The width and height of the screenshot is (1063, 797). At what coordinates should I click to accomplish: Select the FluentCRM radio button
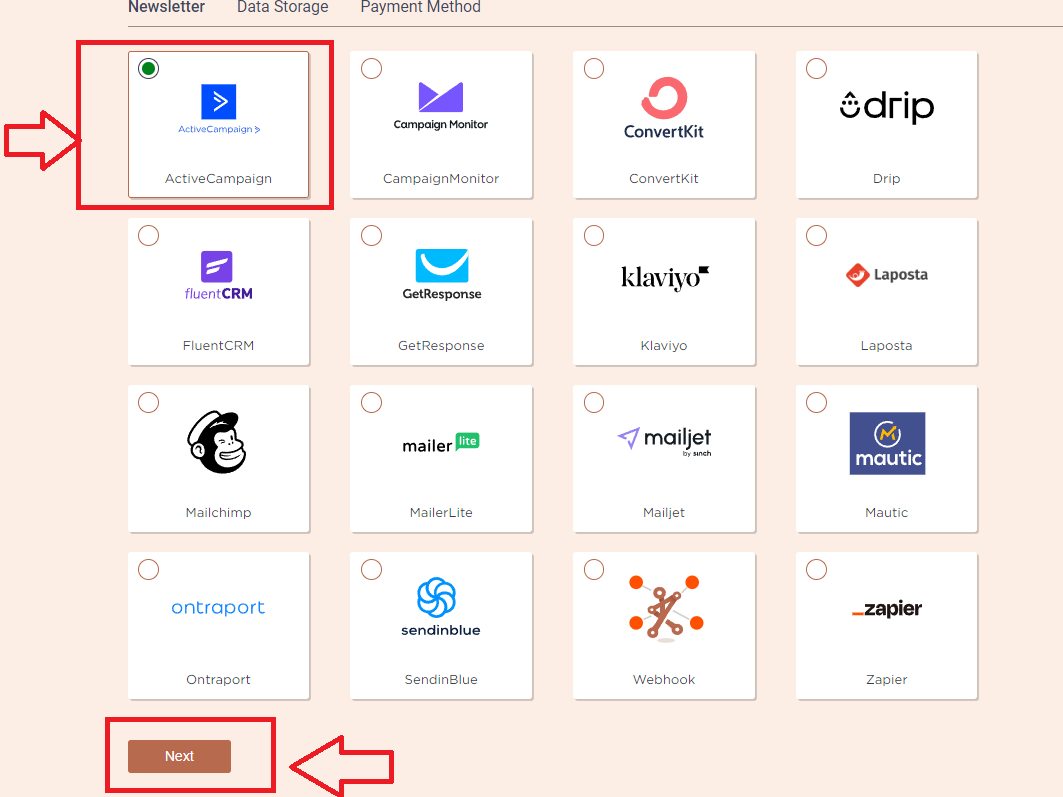point(148,236)
